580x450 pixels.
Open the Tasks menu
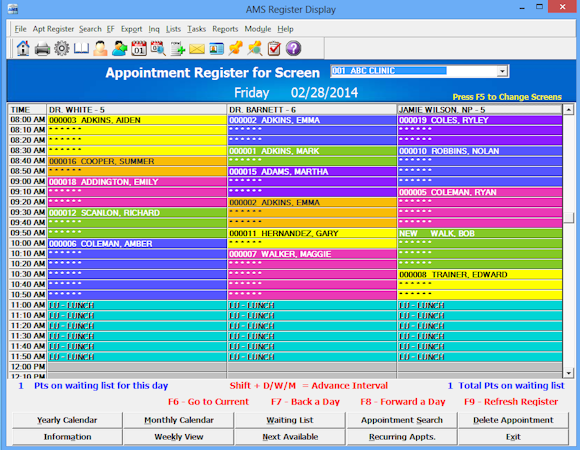[x=196, y=29]
